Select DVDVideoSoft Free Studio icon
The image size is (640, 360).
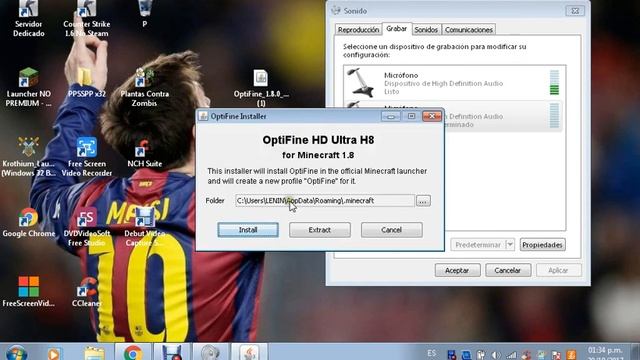point(87,227)
